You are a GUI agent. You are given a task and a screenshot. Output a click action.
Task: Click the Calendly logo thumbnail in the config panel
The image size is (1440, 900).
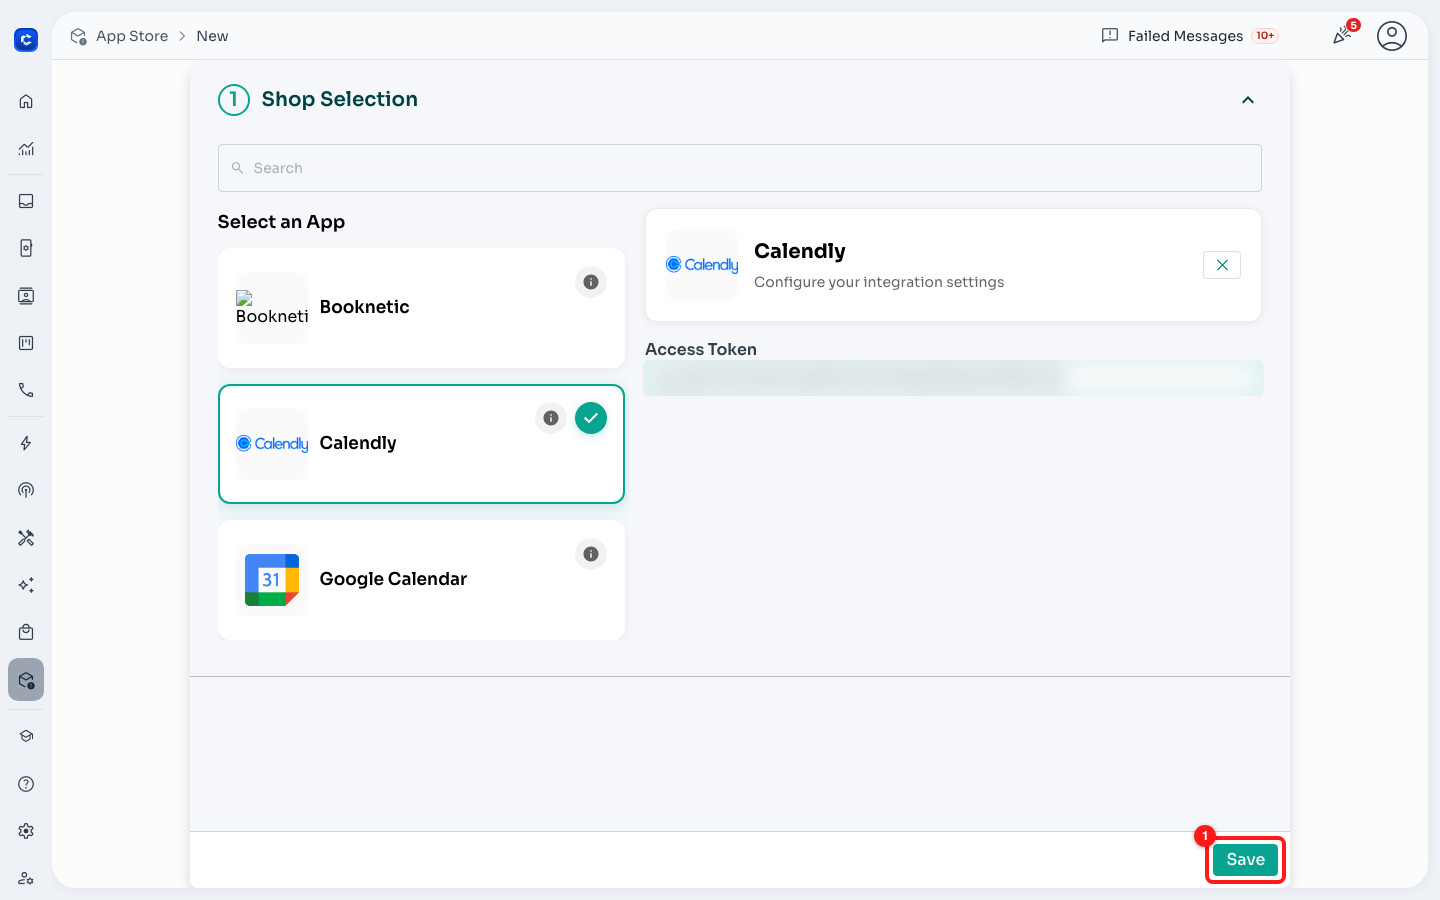coord(702,265)
